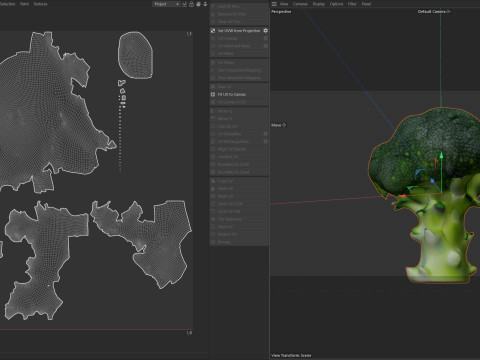Choose Set UVW from Projection command
The width and height of the screenshot is (480, 360).
[x=239, y=31]
